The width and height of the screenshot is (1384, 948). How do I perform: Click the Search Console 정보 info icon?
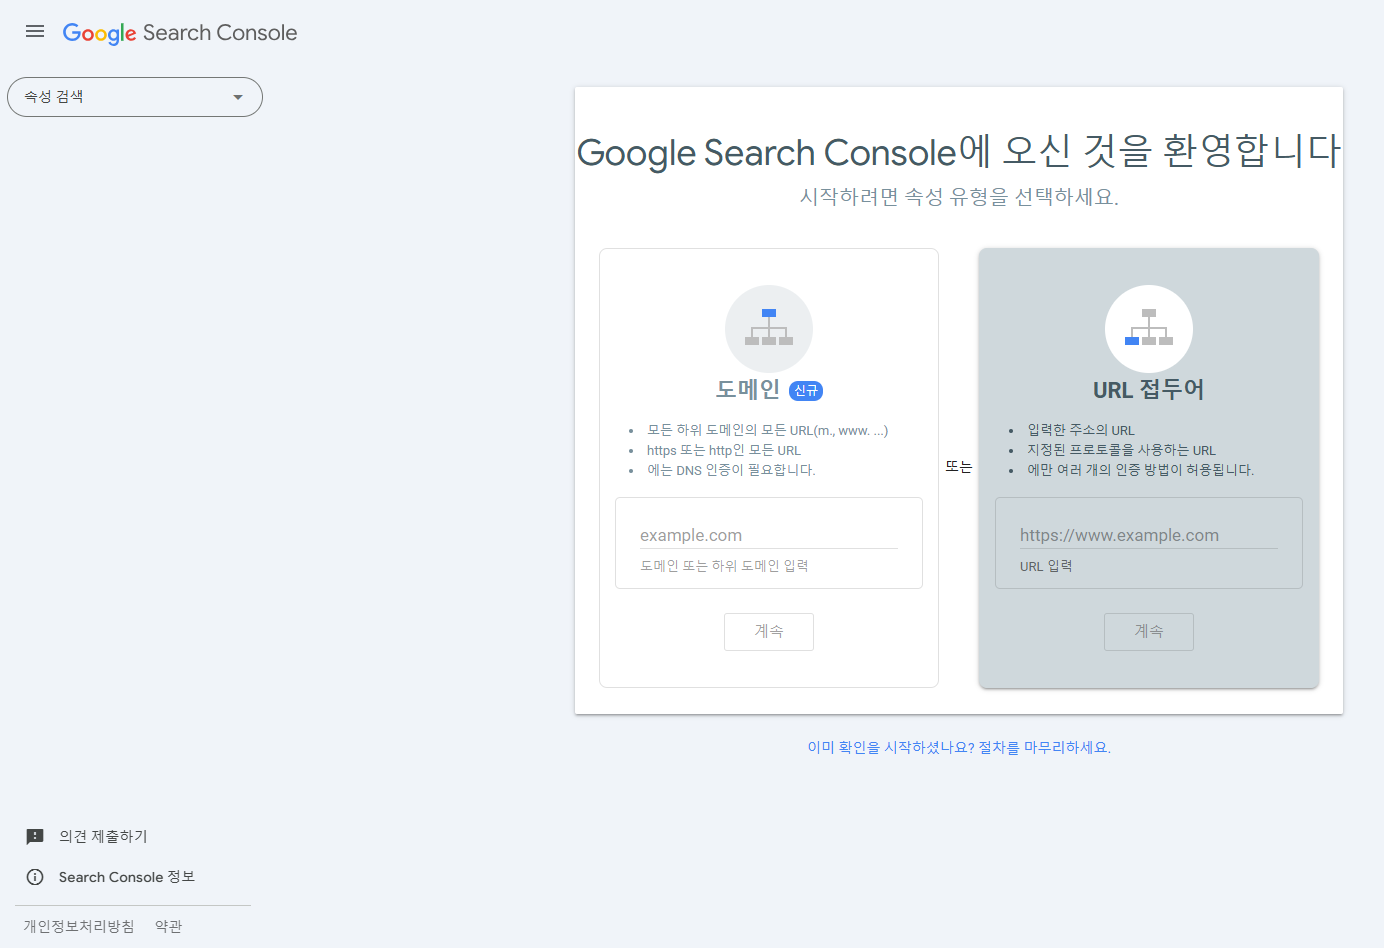[x=35, y=877]
